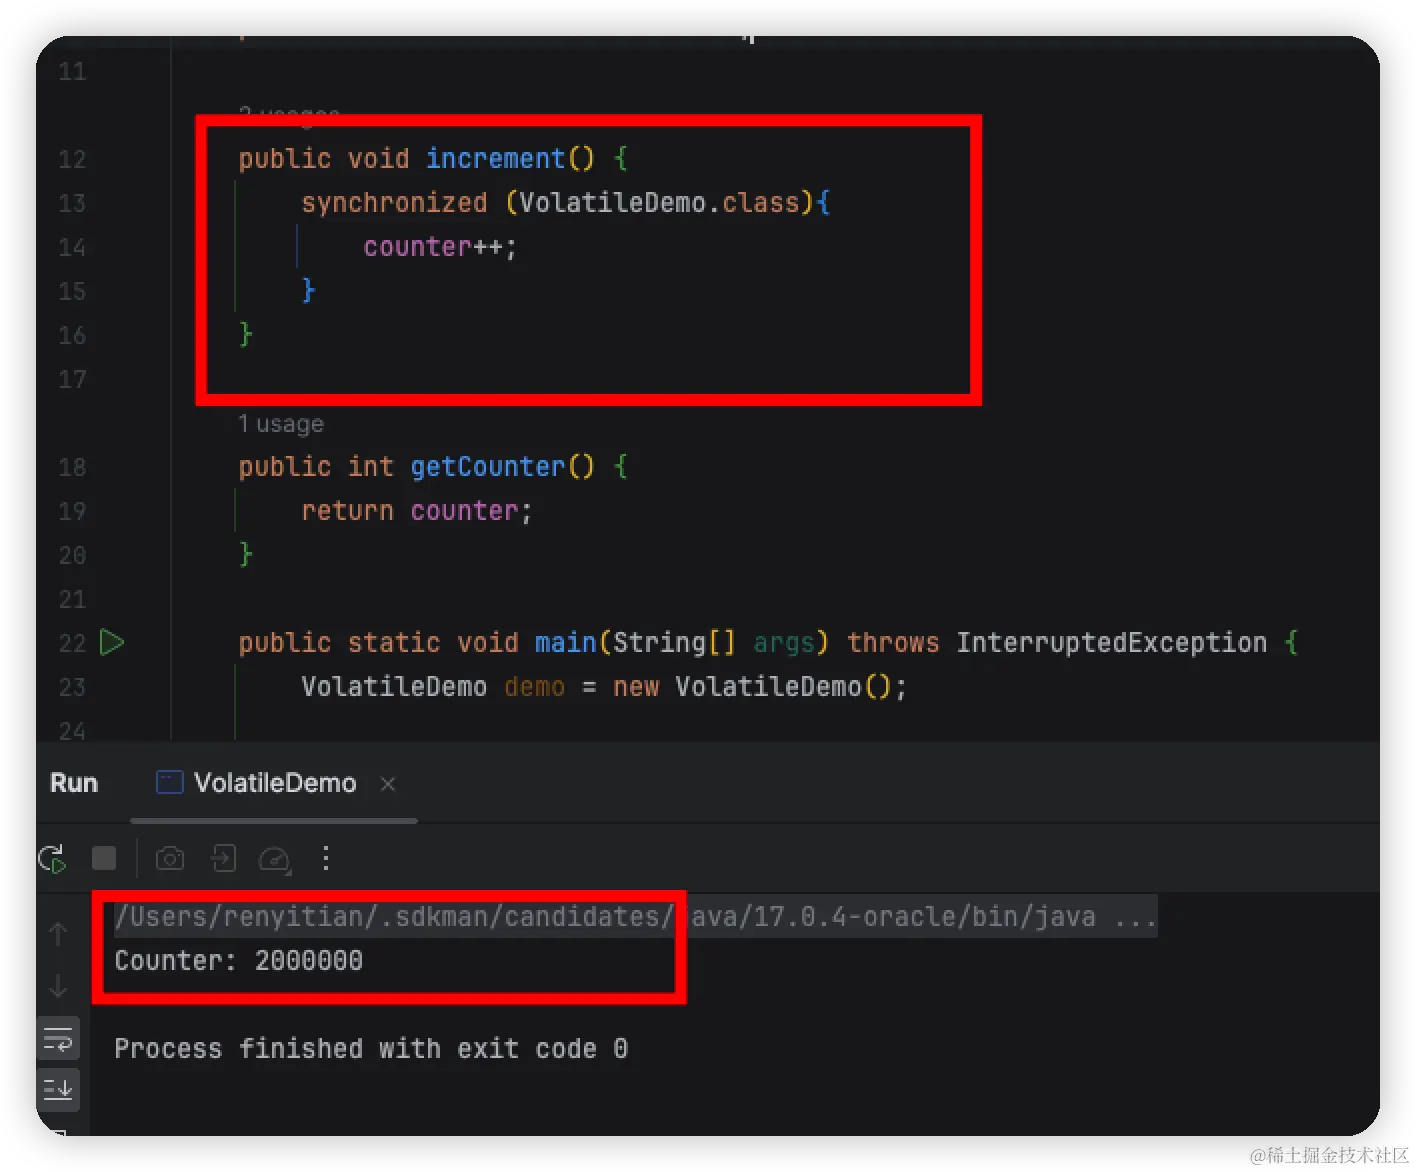Screen dimensions: 1416x1172
Task: Click the counter++ statement
Action: tap(440, 247)
